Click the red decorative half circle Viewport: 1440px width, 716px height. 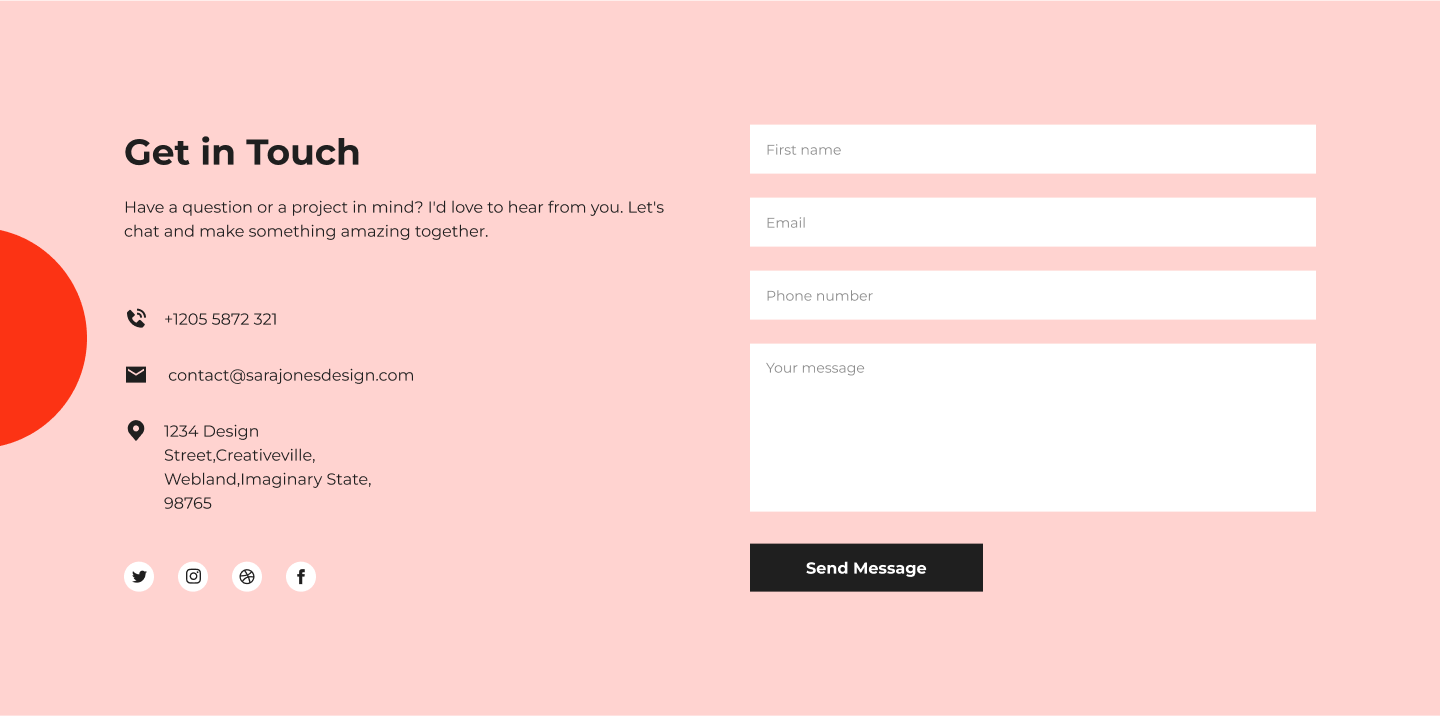coord(38,338)
